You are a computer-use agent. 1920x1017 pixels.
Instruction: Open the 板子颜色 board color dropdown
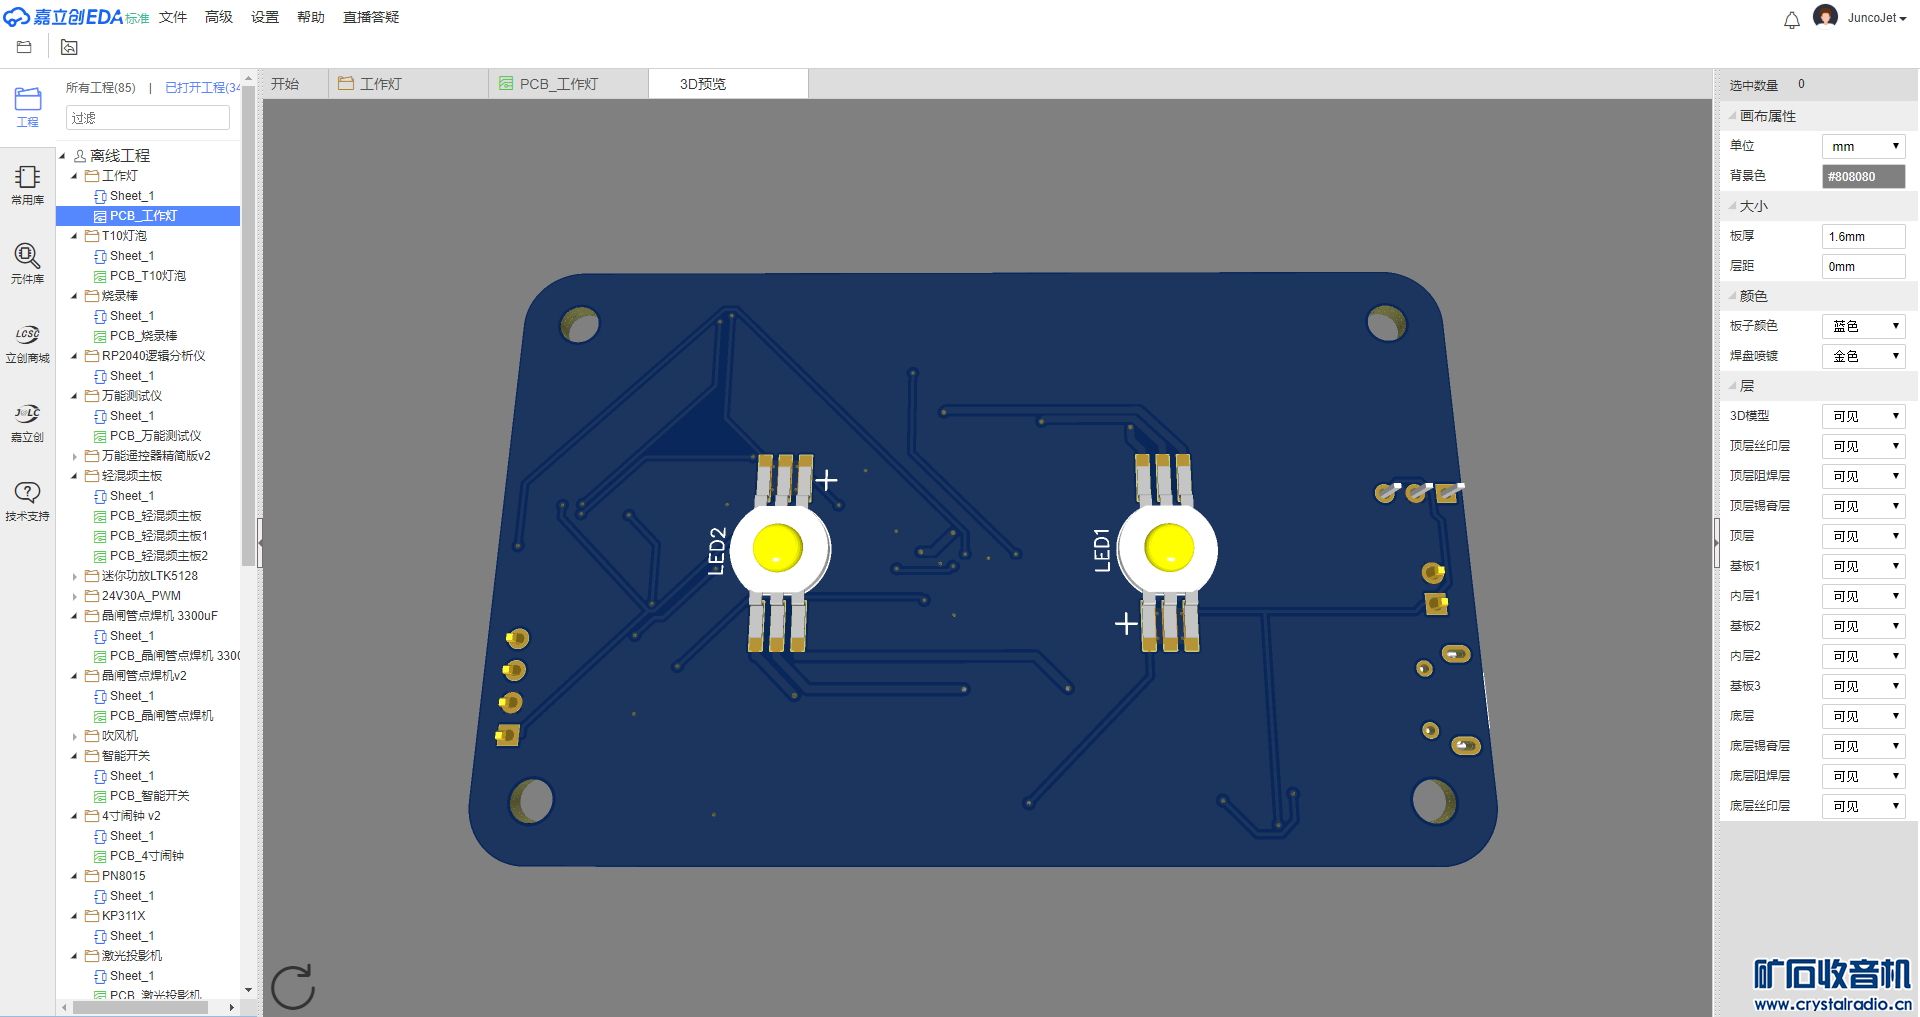1863,326
